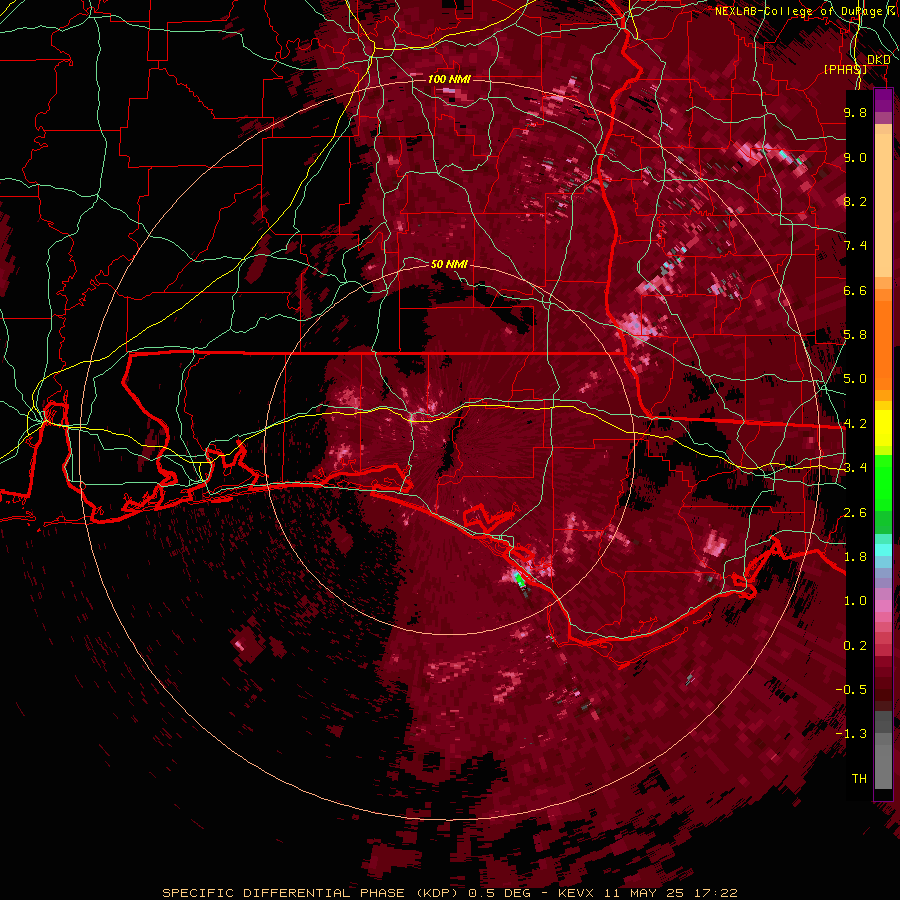Click the 1.8 legend value
This screenshot has height=900, width=900.
tap(855, 557)
